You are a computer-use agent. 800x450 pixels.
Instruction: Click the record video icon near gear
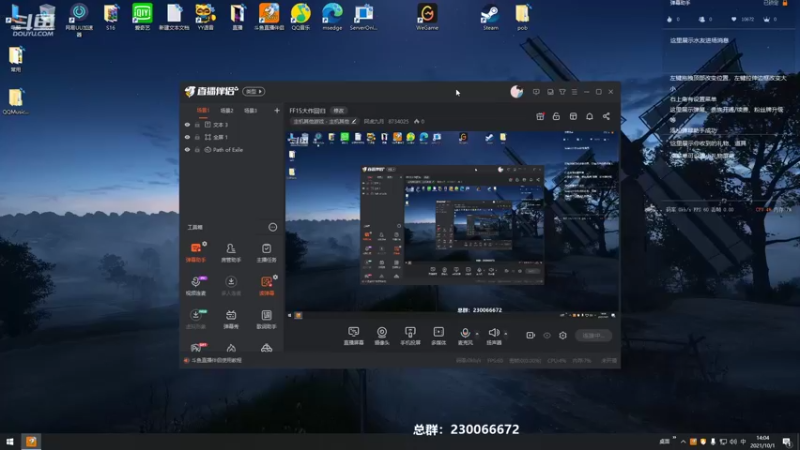point(531,335)
